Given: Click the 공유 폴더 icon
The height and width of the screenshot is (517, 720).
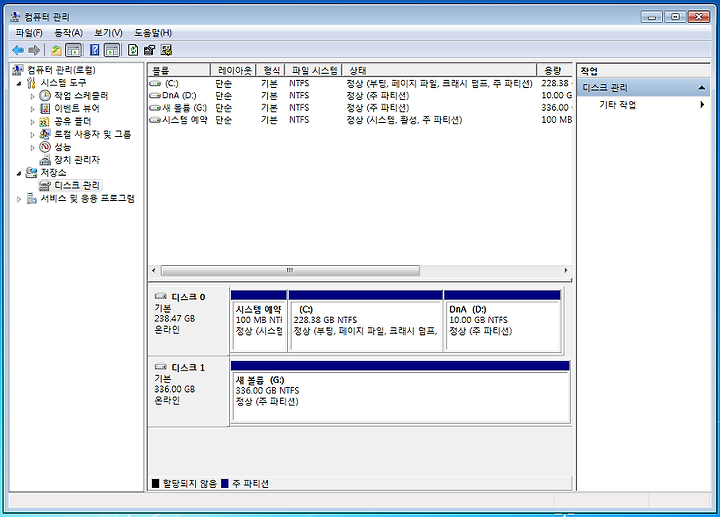Looking at the screenshot, I should point(44,121).
